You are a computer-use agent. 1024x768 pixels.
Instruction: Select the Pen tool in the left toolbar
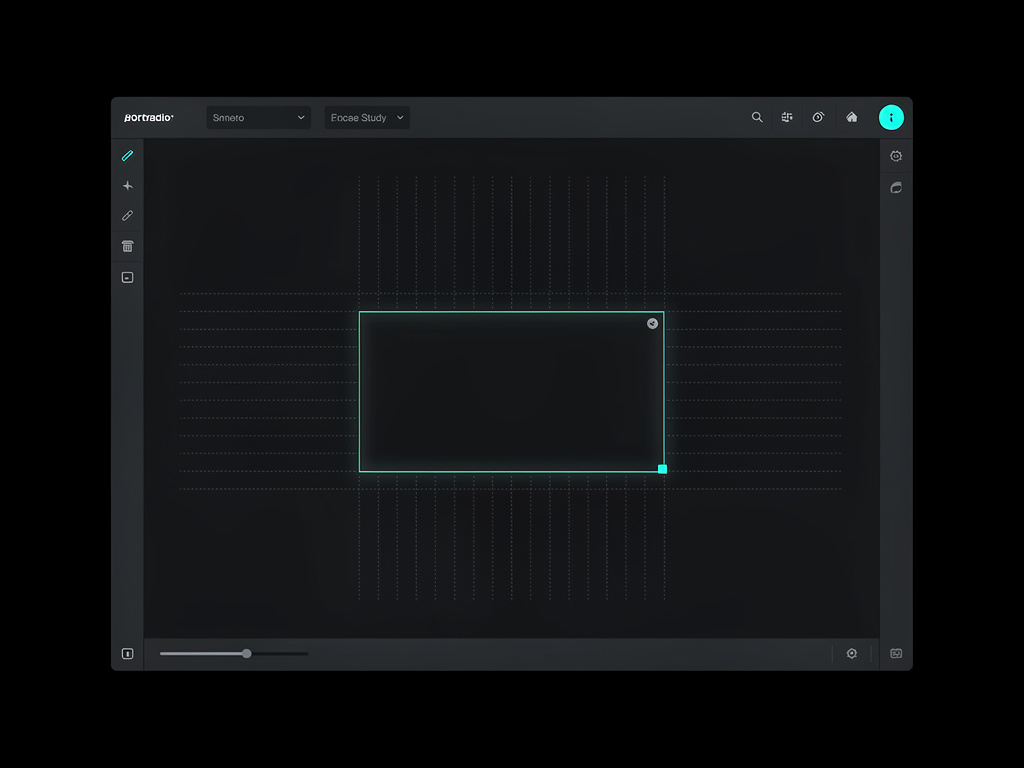[127, 155]
